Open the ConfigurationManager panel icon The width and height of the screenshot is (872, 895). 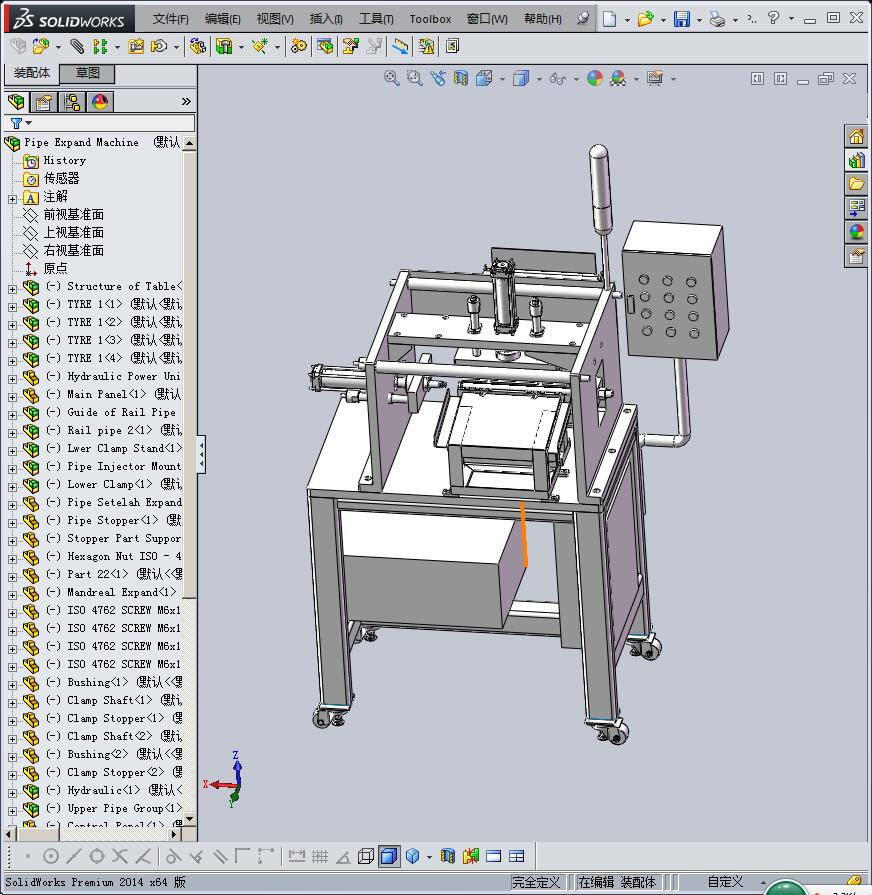click(x=72, y=102)
